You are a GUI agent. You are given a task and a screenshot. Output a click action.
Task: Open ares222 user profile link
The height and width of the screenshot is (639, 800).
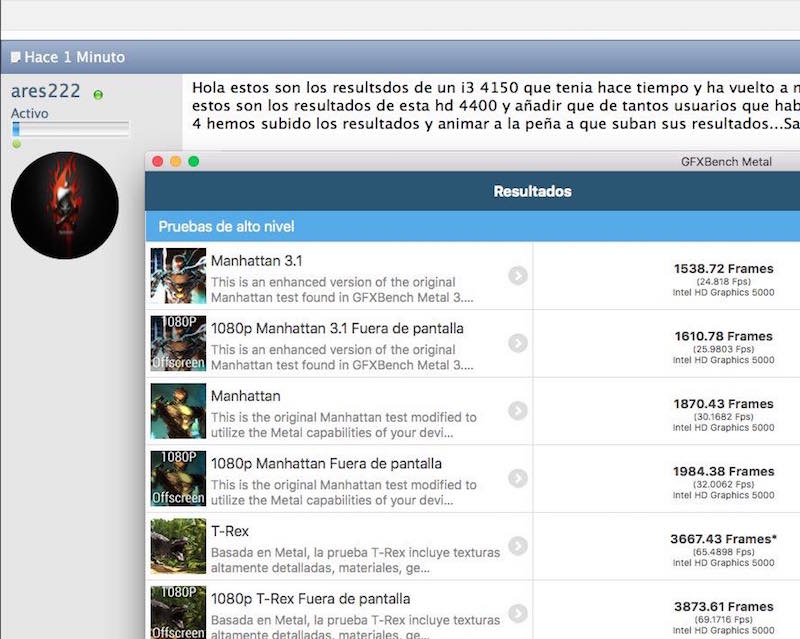click(45, 91)
